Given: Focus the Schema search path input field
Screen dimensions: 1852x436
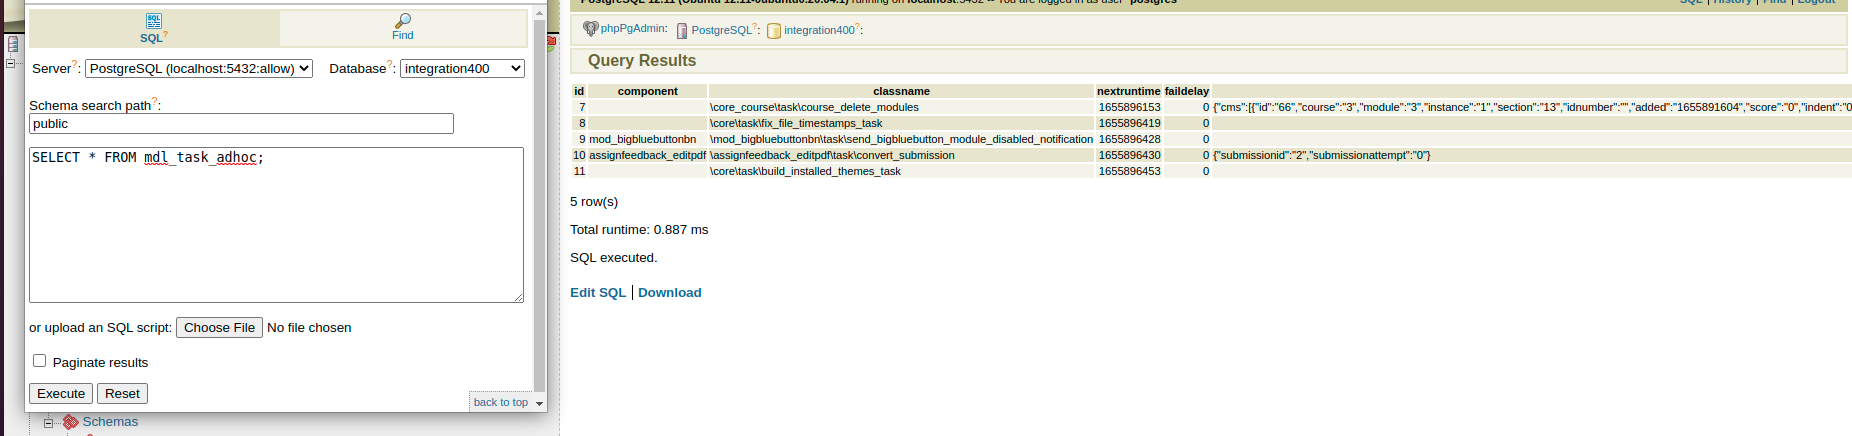Looking at the screenshot, I should (241, 124).
